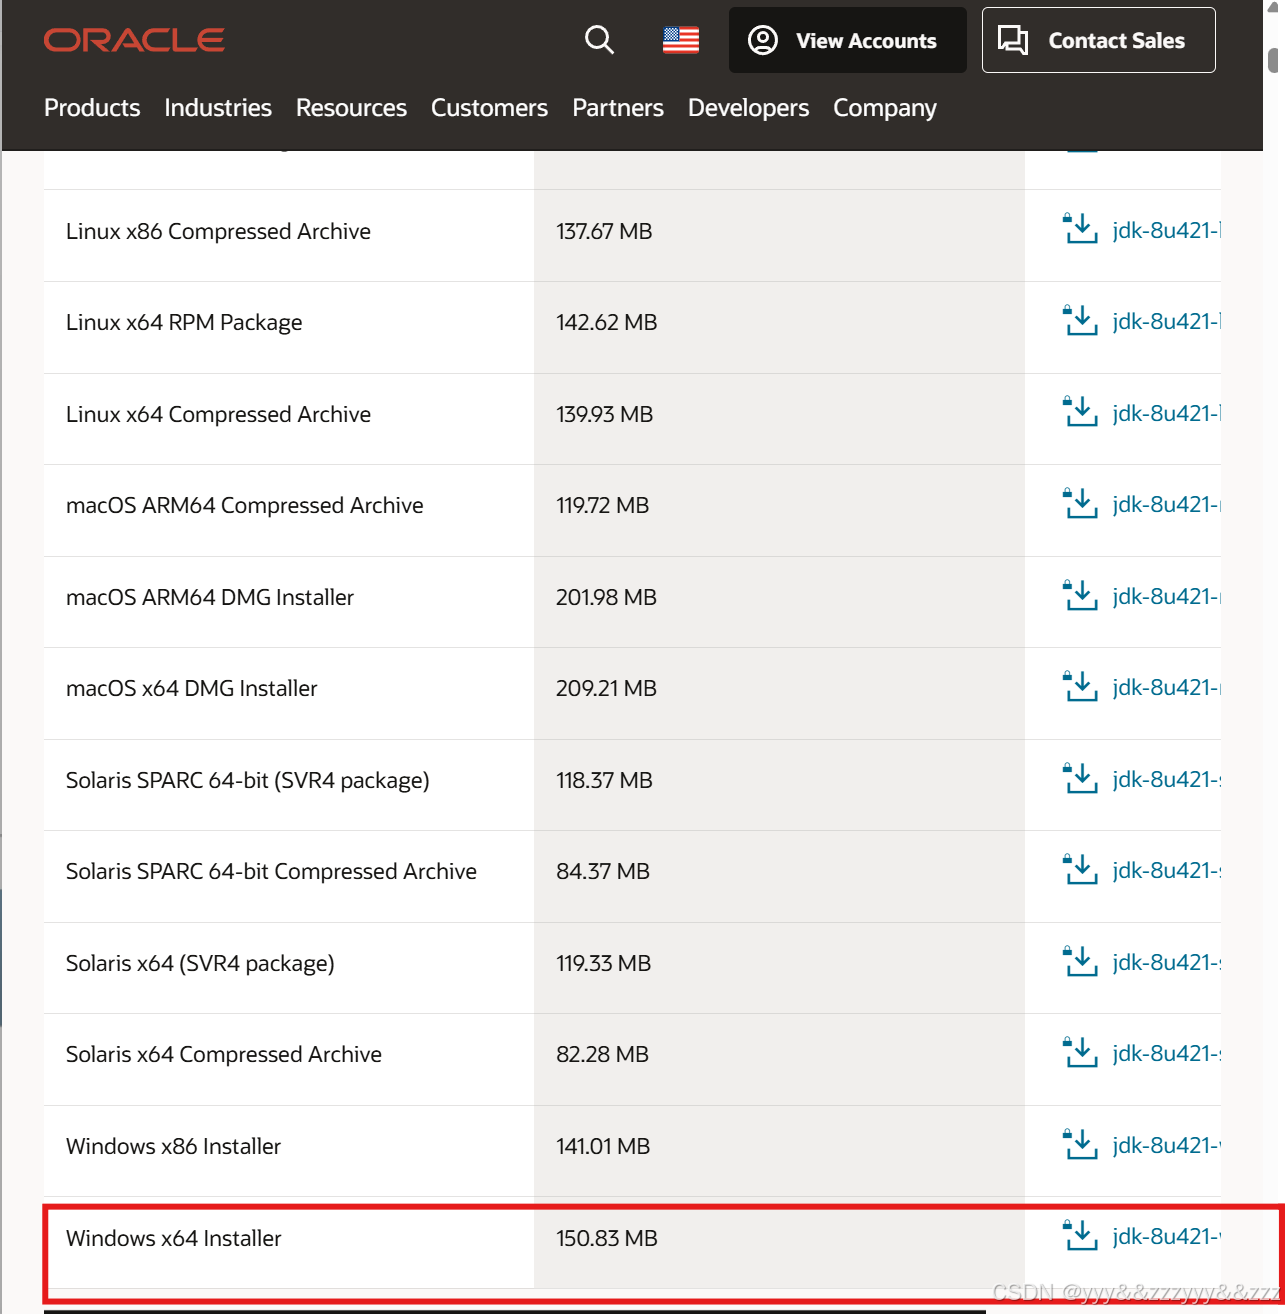The width and height of the screenshot is (1285, 1314).
Task: Click download icon for Linux x64 Compressed Archive
Action: [1080, 412]
